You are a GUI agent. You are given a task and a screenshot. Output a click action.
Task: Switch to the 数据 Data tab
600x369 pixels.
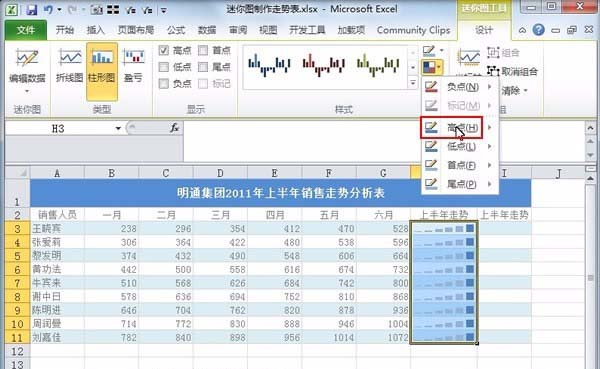(207, 30)
